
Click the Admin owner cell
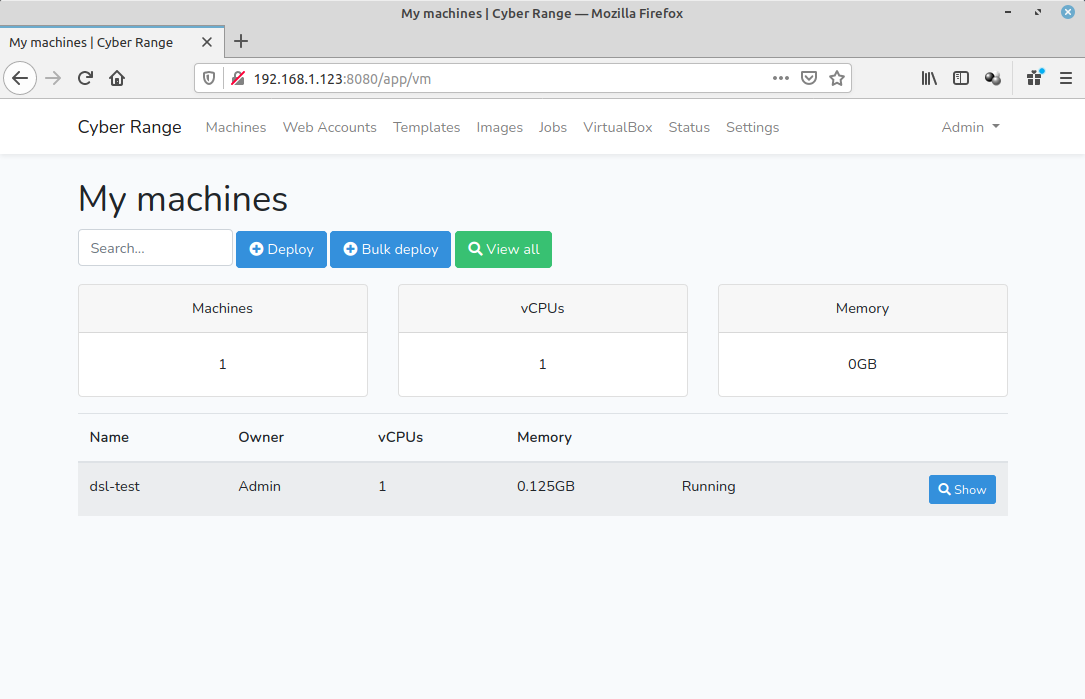[x=259, y=487]
